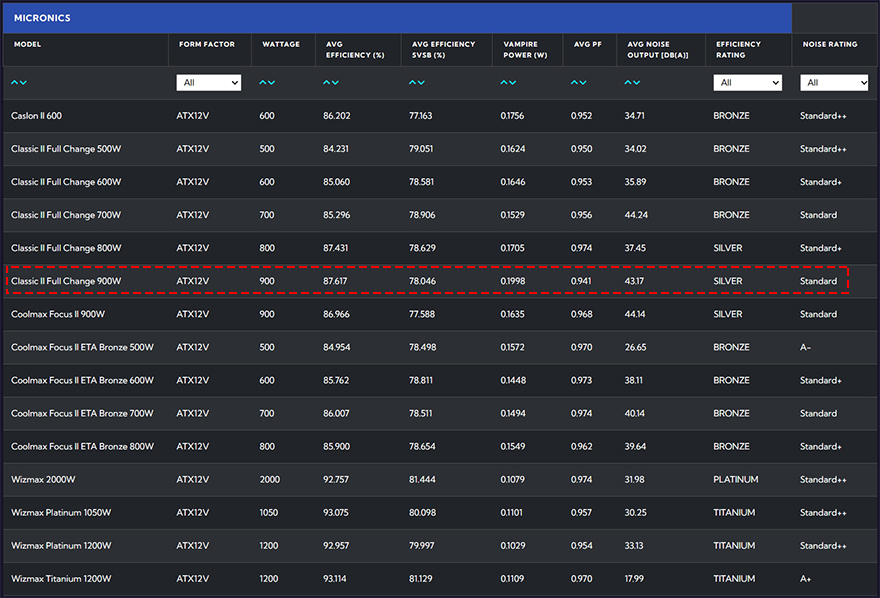Click noise output value 17.99
The image size is (880, 598).
pyautogui.click(x=634, y=579)
